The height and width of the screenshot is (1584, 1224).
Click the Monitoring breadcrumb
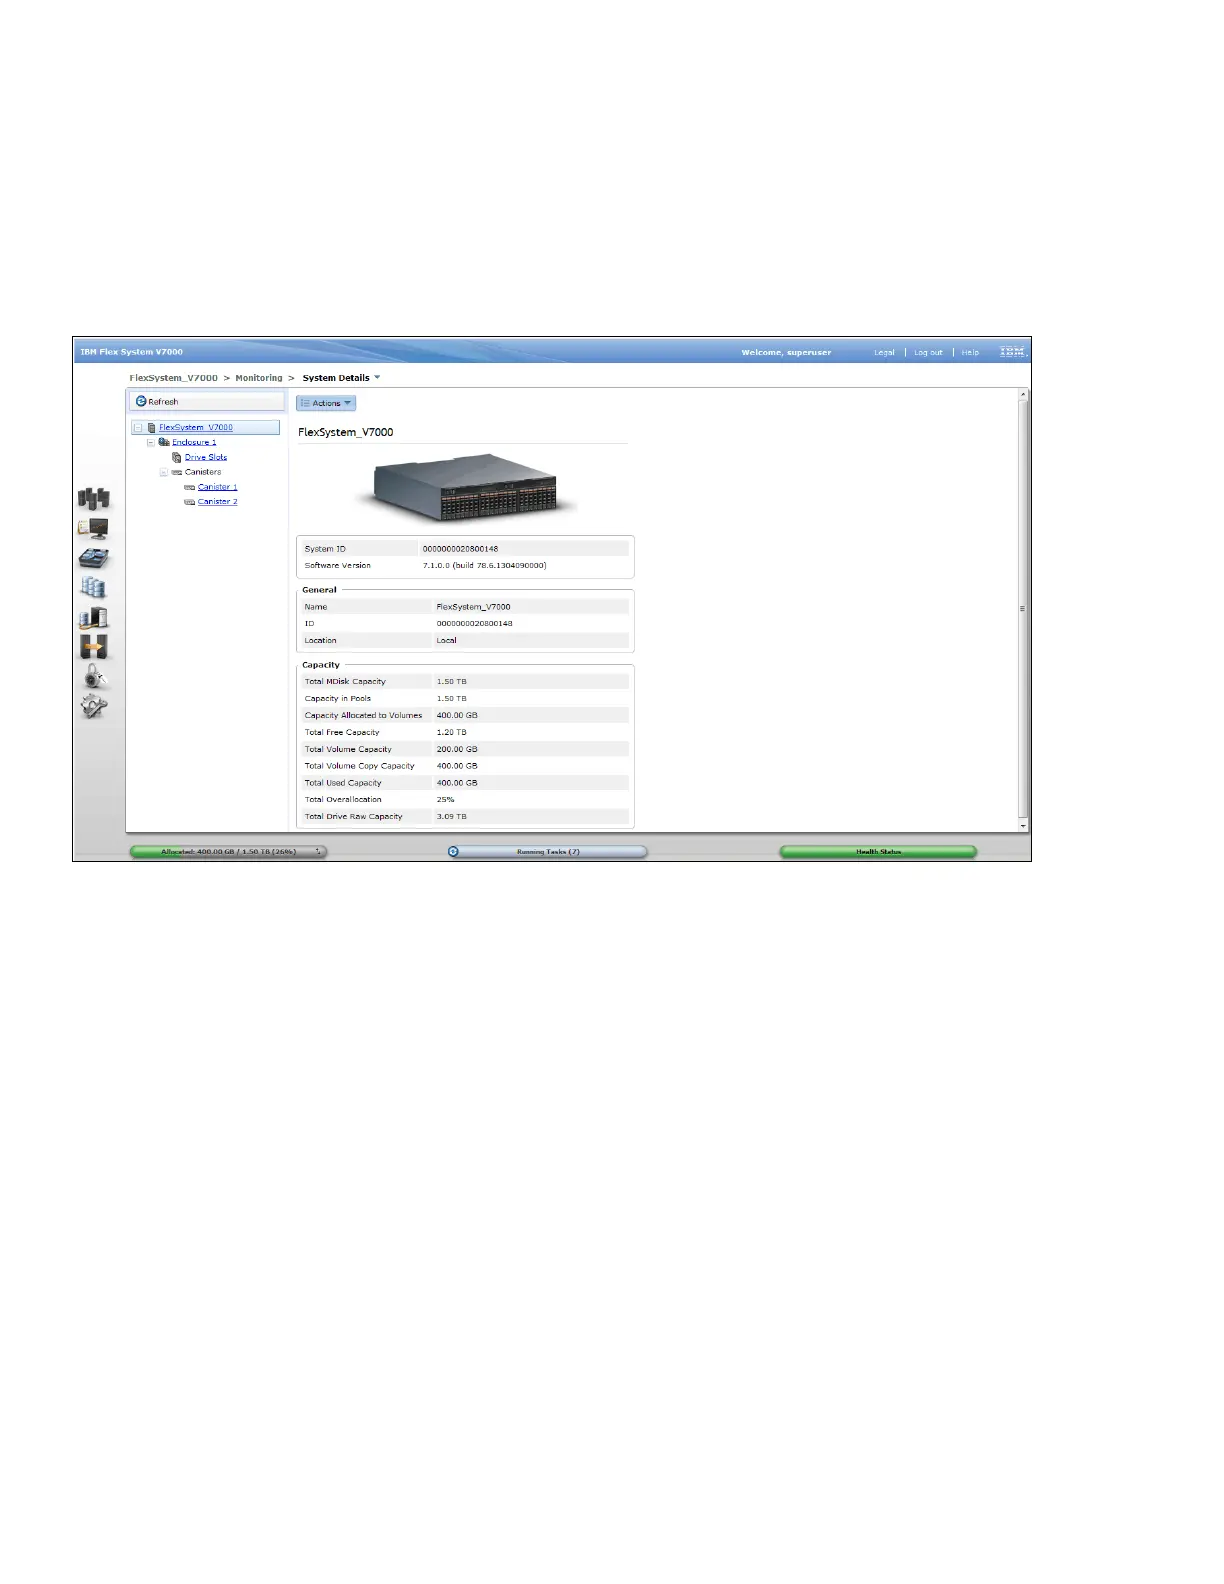pyautogui.click(x=259, y=378)
